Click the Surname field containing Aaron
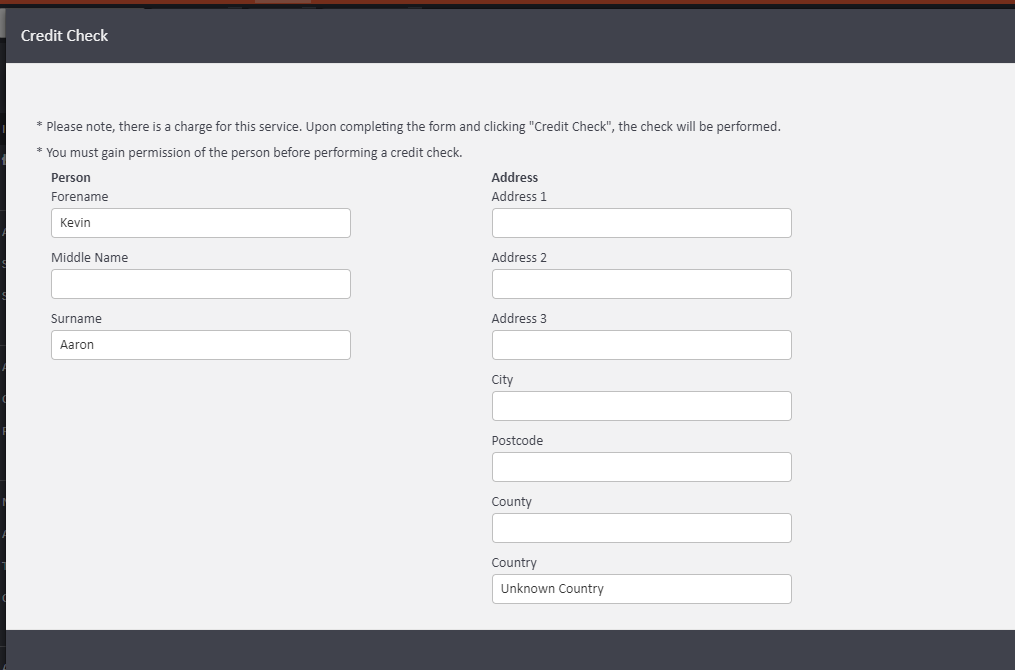The image size is (1015, 670). pyautogui.click(x=200, y=345)
